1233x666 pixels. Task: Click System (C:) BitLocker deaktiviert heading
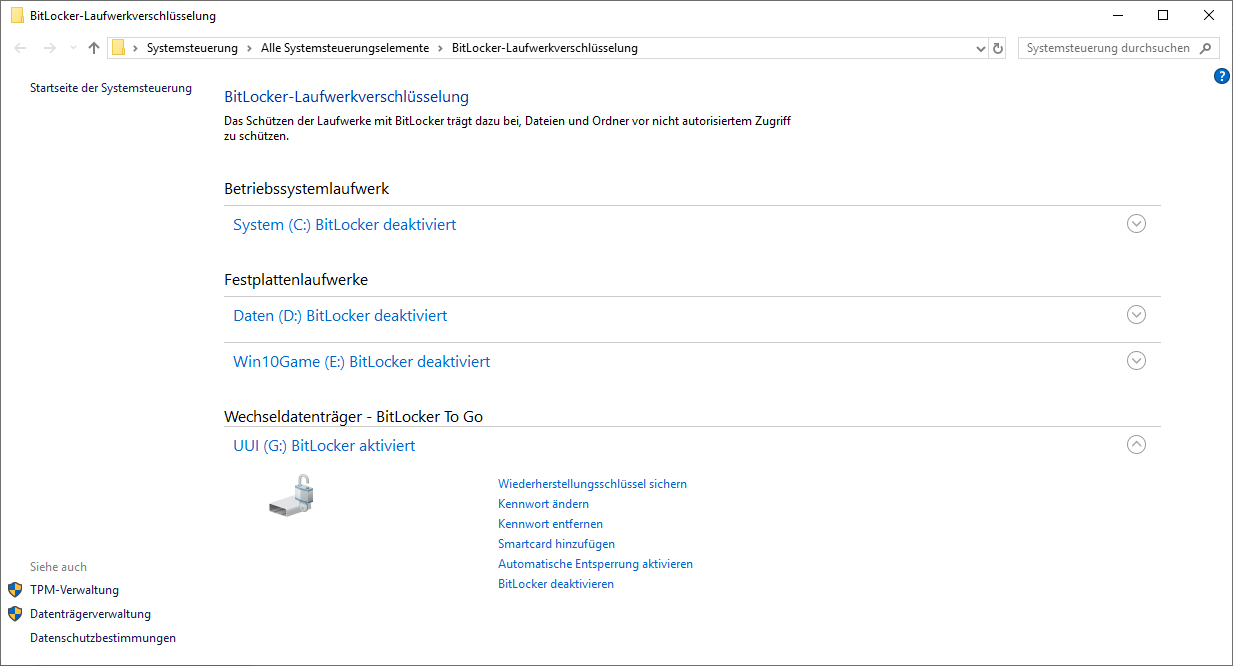(344, 225)
